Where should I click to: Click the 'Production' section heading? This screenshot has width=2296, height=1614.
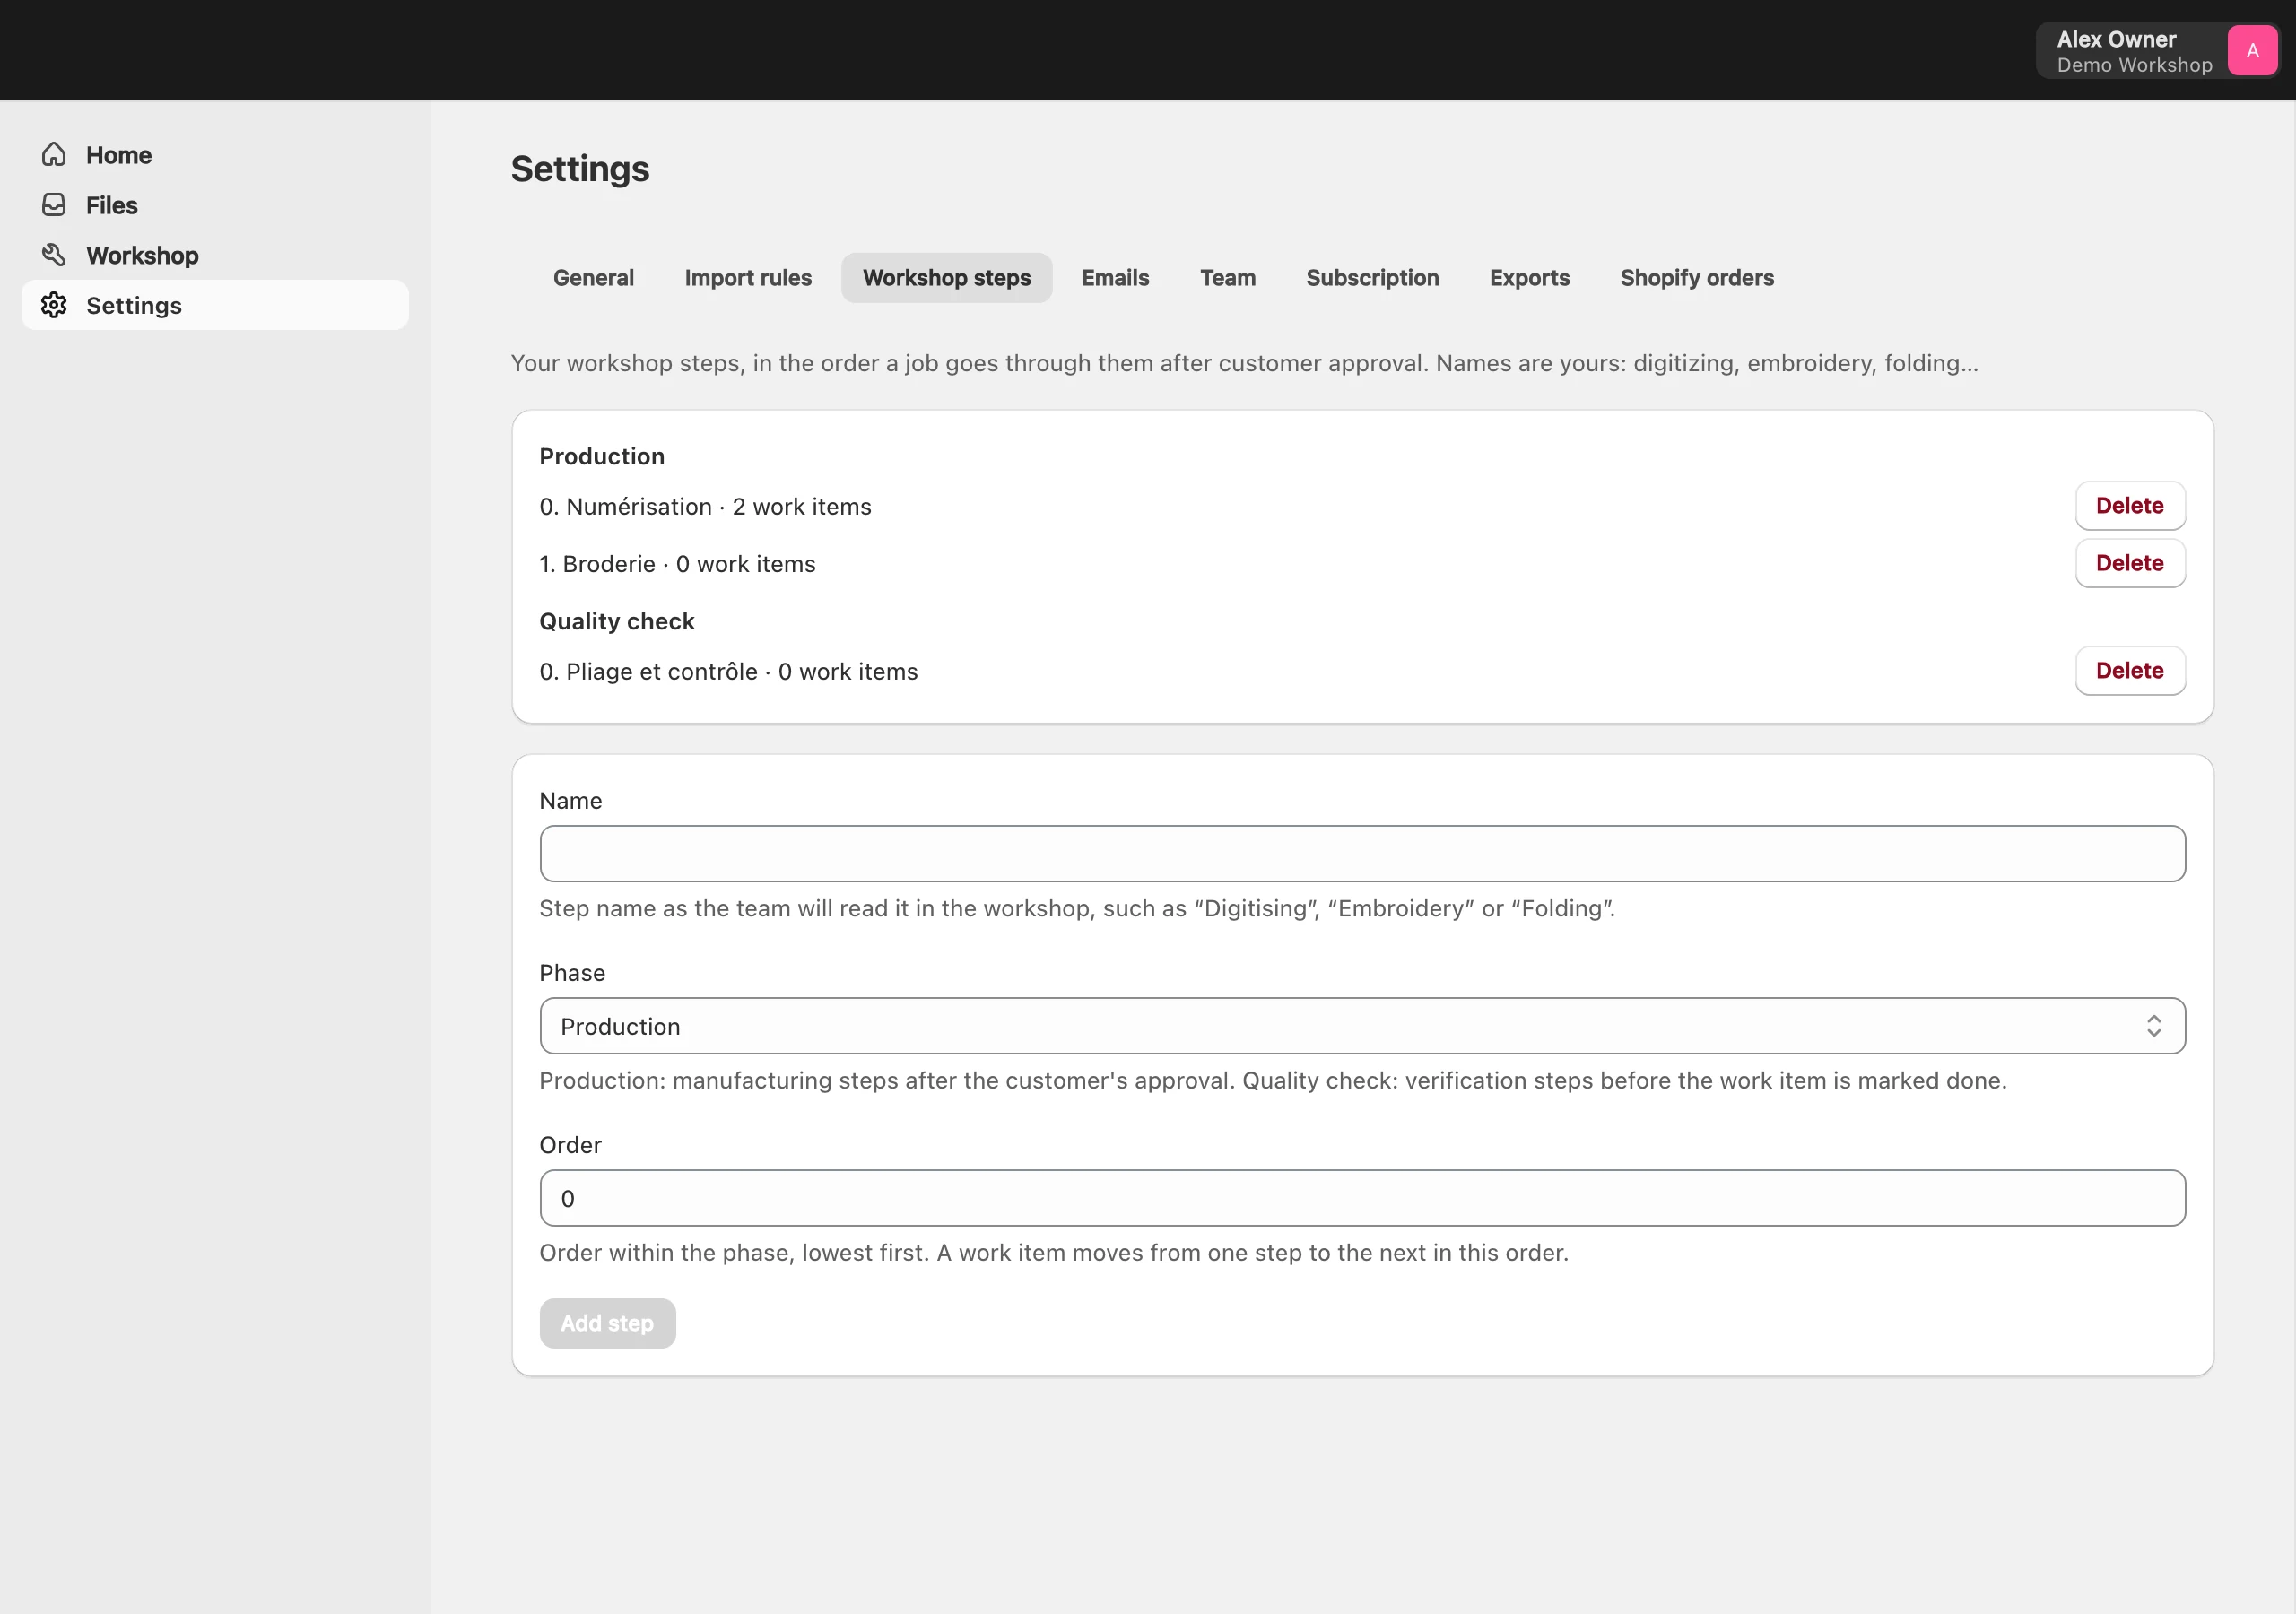[601, 456]
